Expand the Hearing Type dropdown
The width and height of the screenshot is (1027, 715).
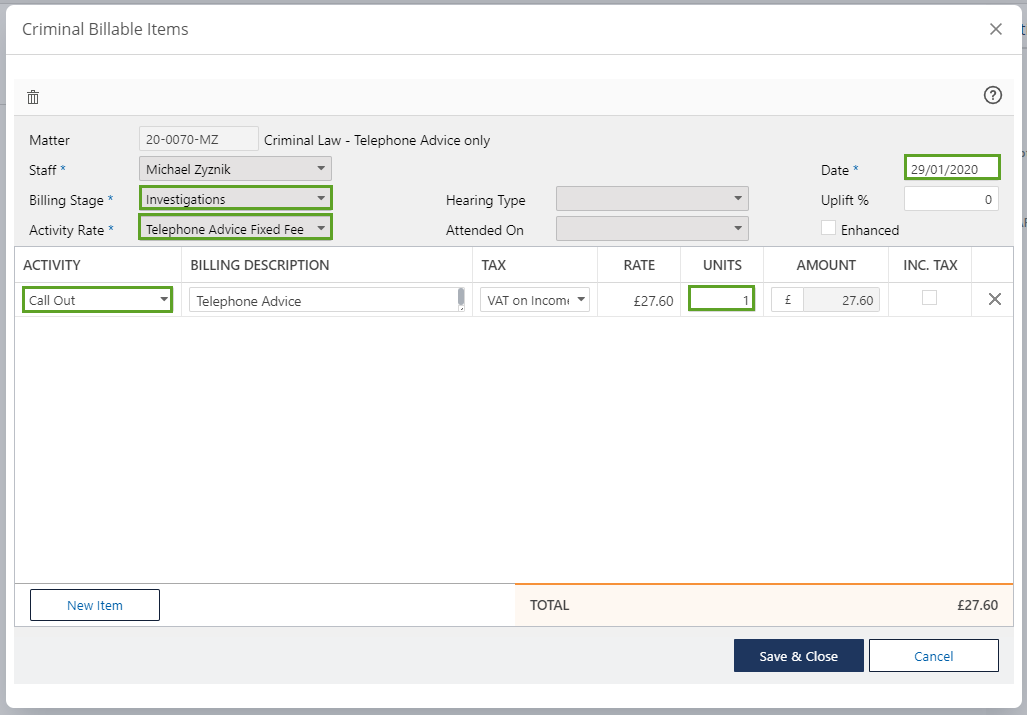(651, 199)
